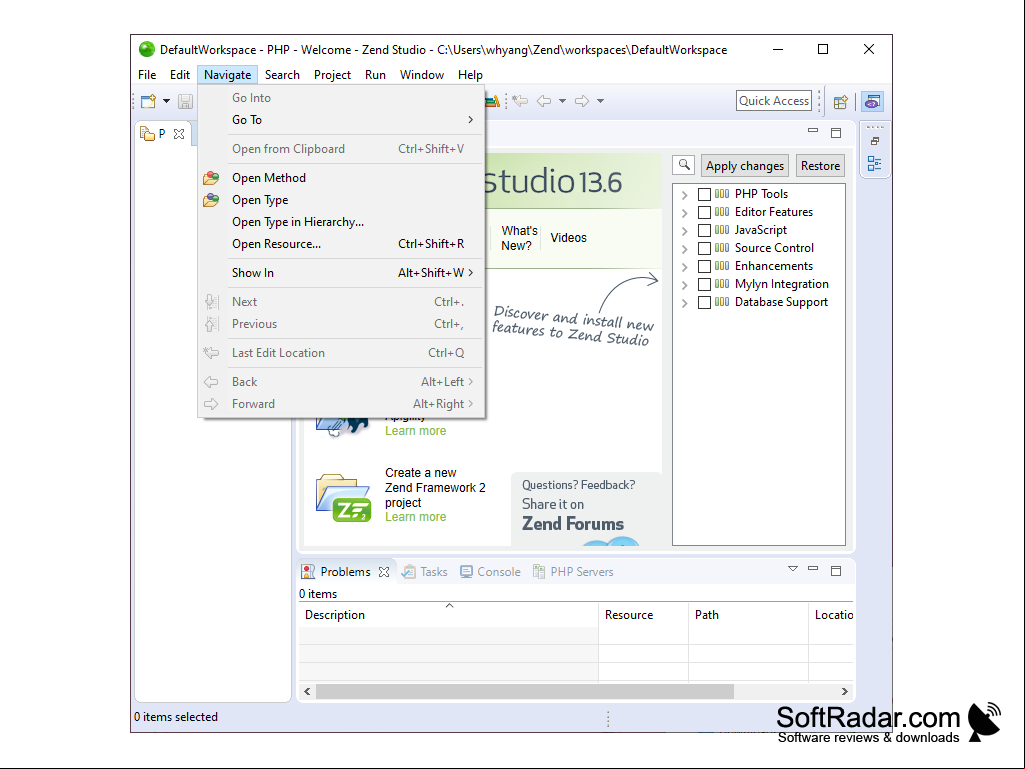Expand the Mylyn Integration tree node
Screen dimensions: 1025x769
[x=684, y=284]
